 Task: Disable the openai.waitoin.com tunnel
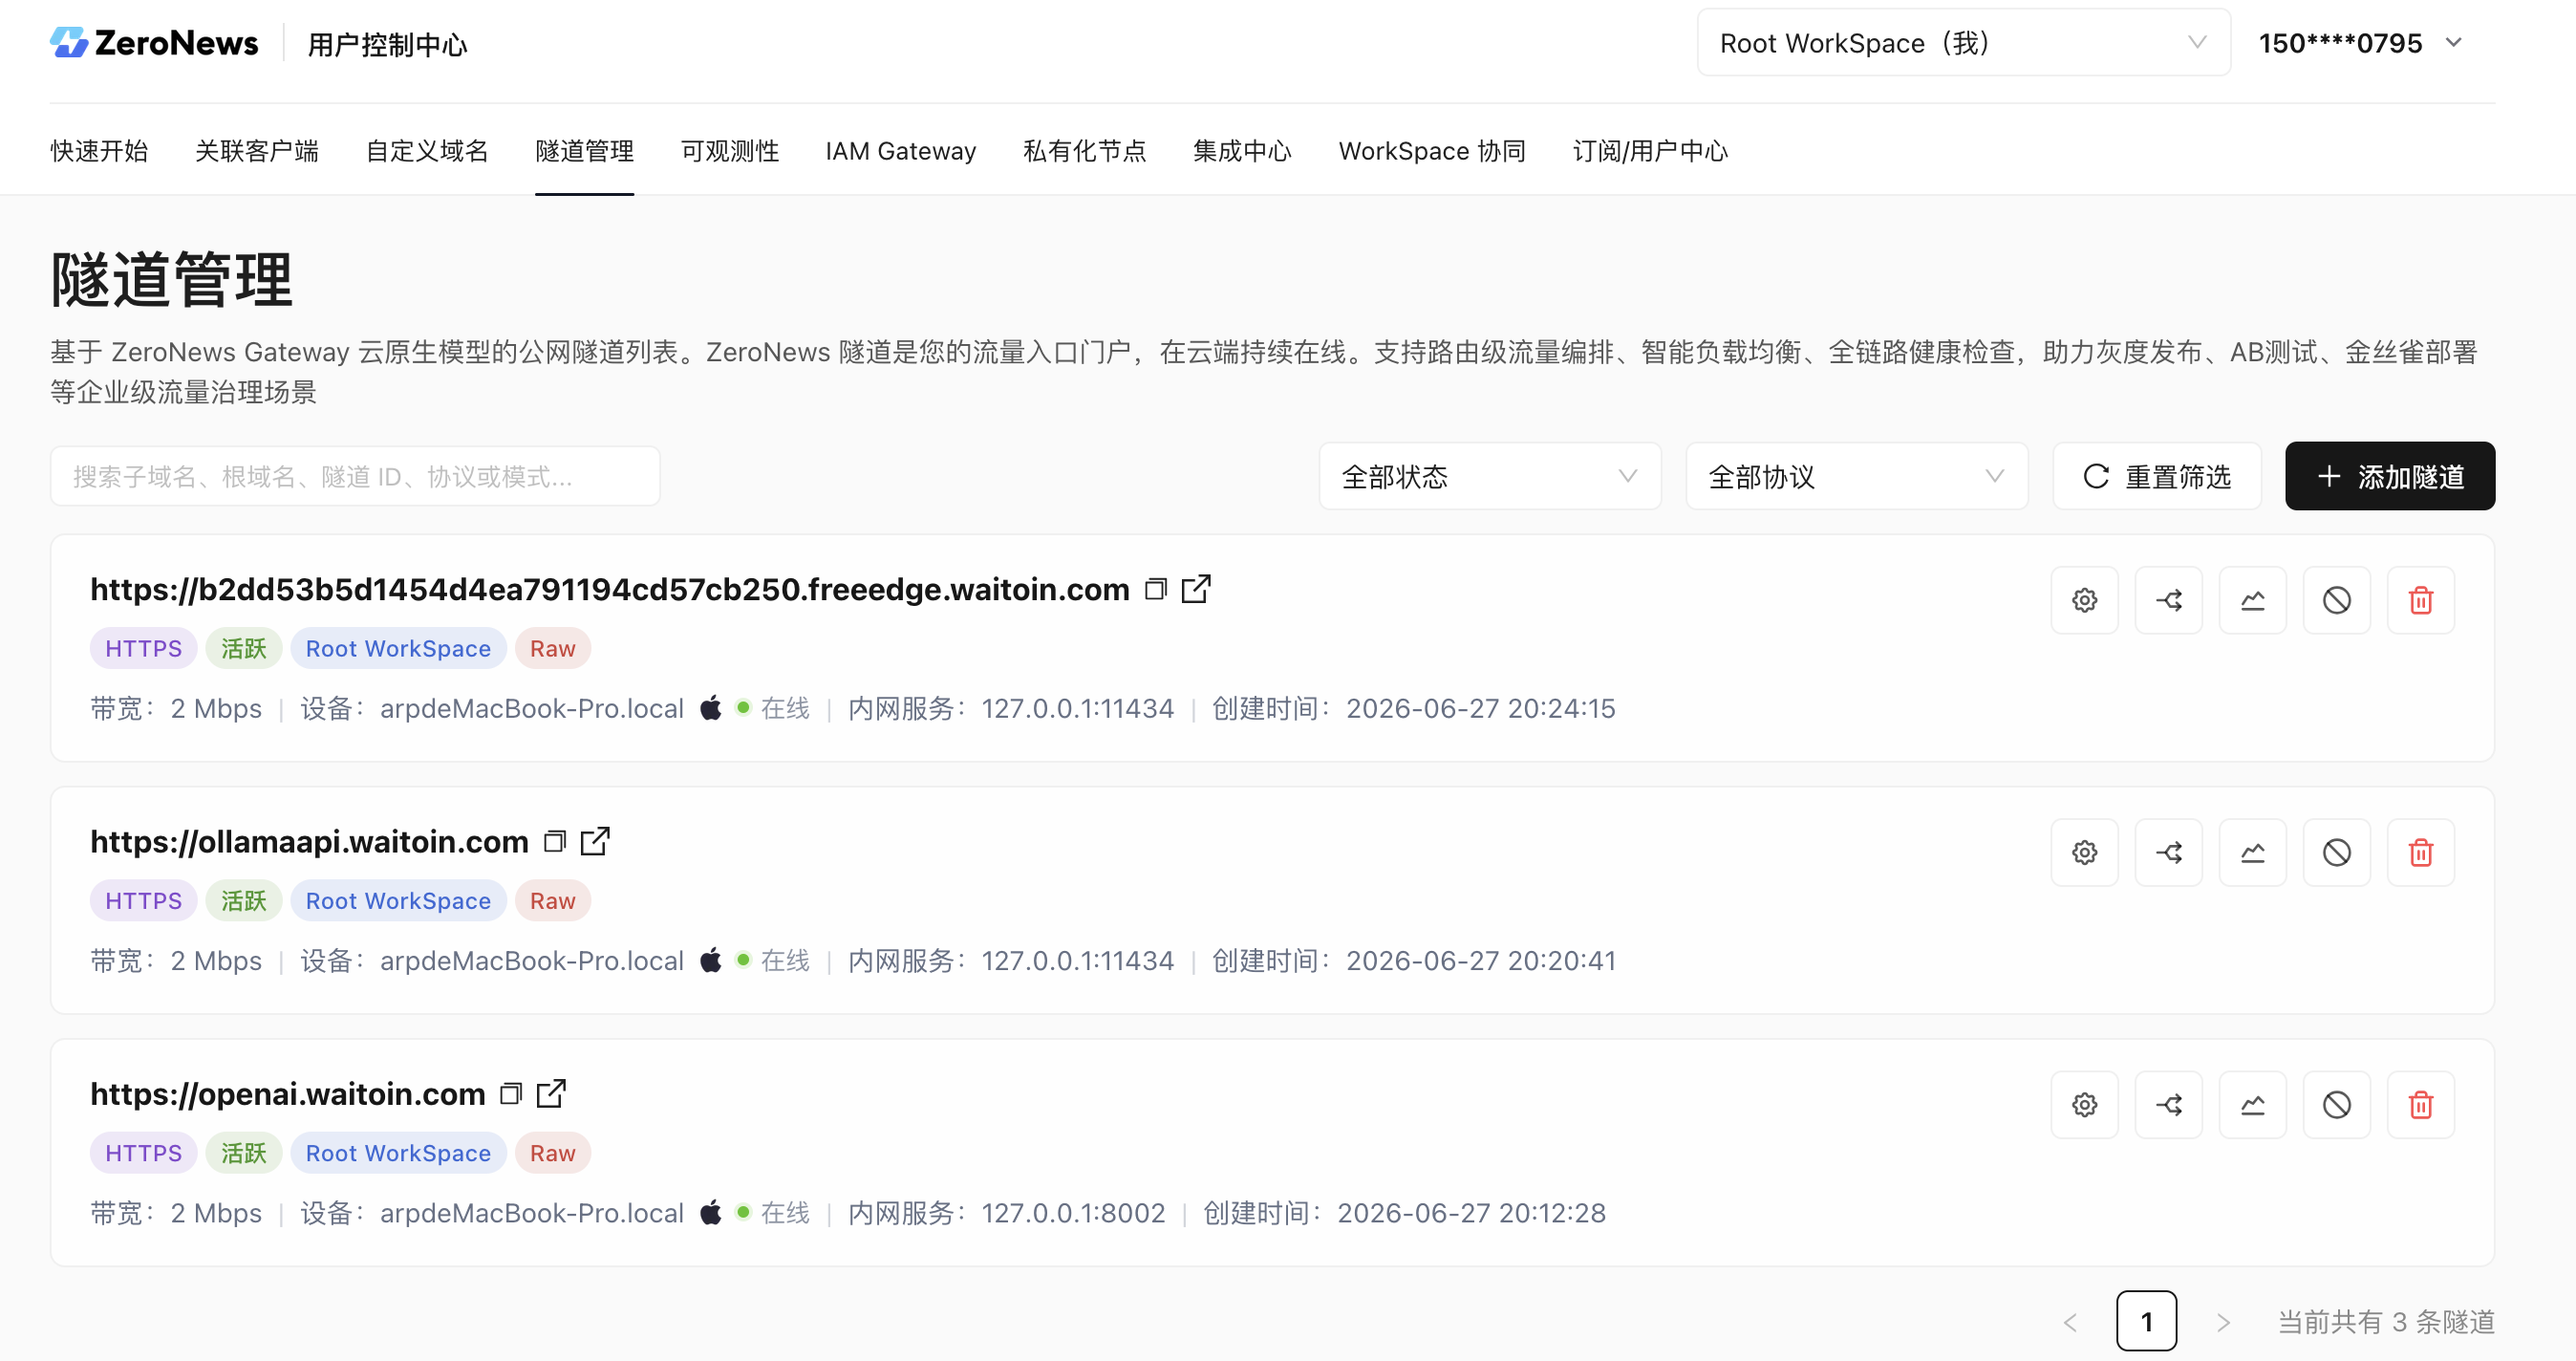point(2337,1104)
